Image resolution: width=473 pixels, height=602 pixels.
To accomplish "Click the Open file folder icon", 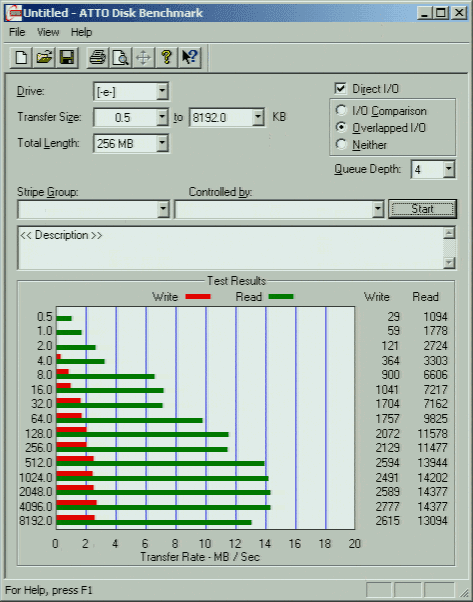I will point(44,58).
